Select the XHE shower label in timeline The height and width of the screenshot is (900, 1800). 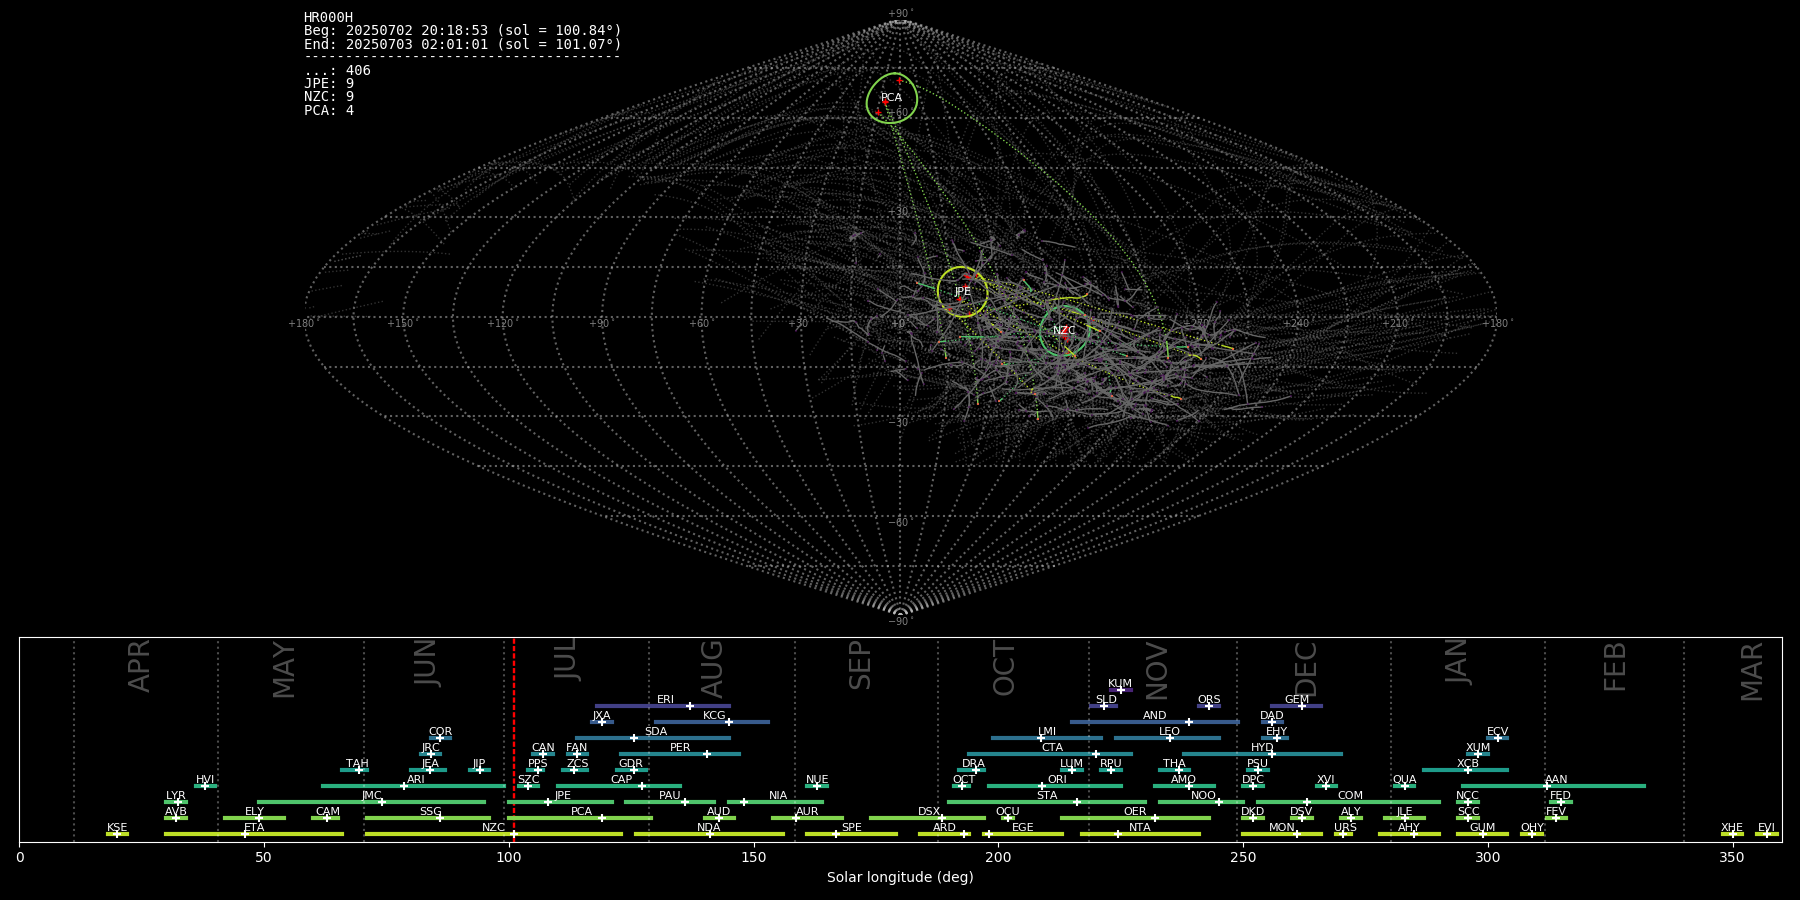[1732, 828]
